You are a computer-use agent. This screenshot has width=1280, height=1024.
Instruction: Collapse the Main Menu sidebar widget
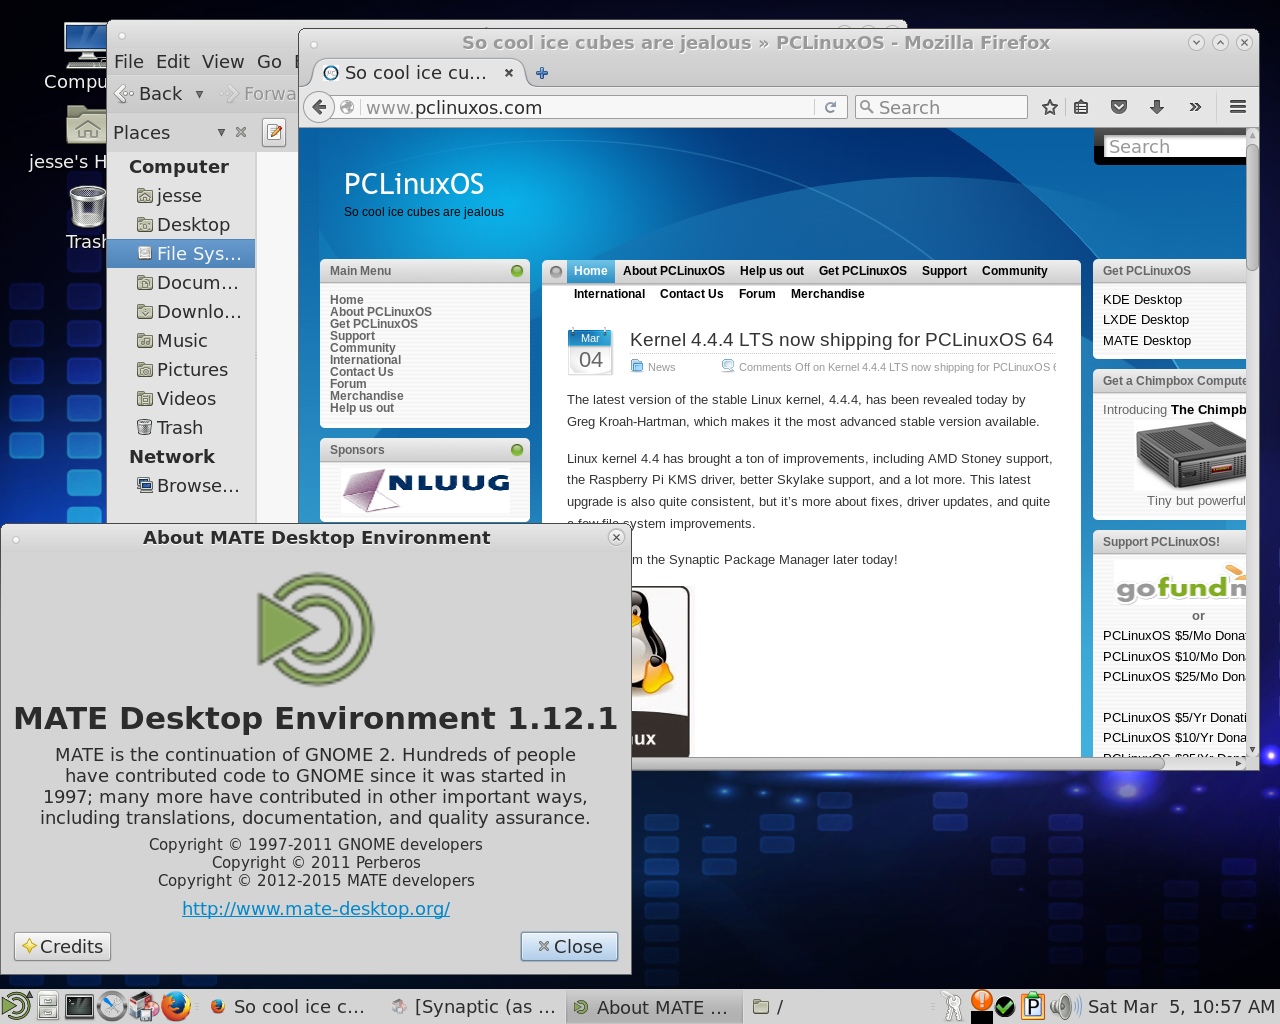(x=517, y=271)
